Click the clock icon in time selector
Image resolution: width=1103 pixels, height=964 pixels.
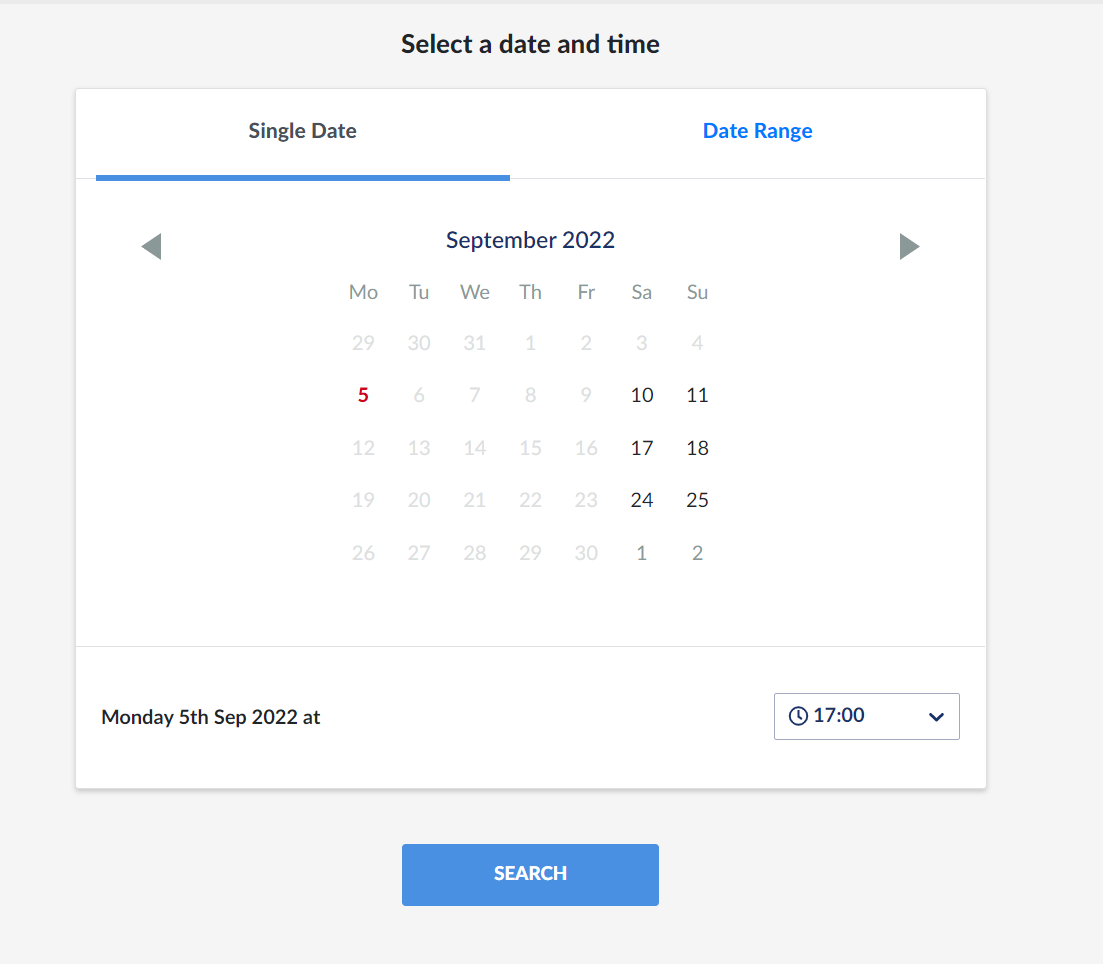coord(798,716)
